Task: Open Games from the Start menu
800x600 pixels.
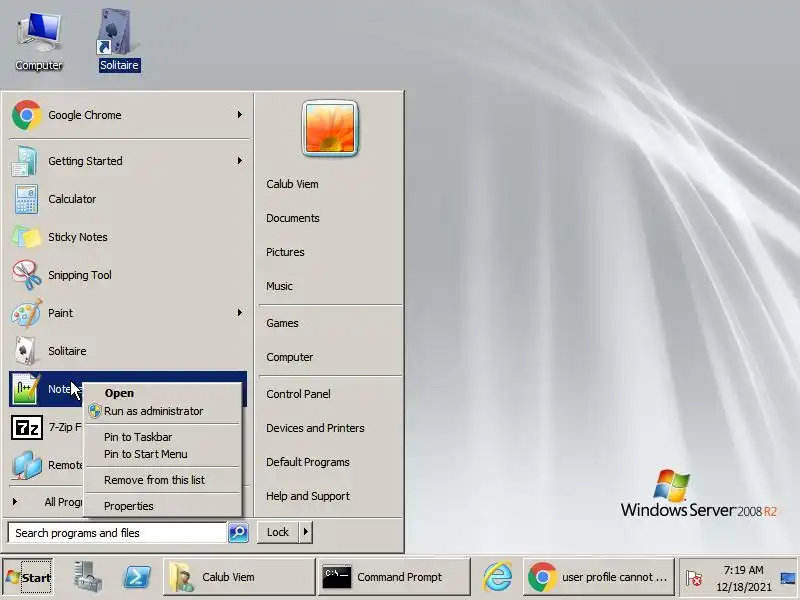Action: pyautogui.click(x=282, y=323)
